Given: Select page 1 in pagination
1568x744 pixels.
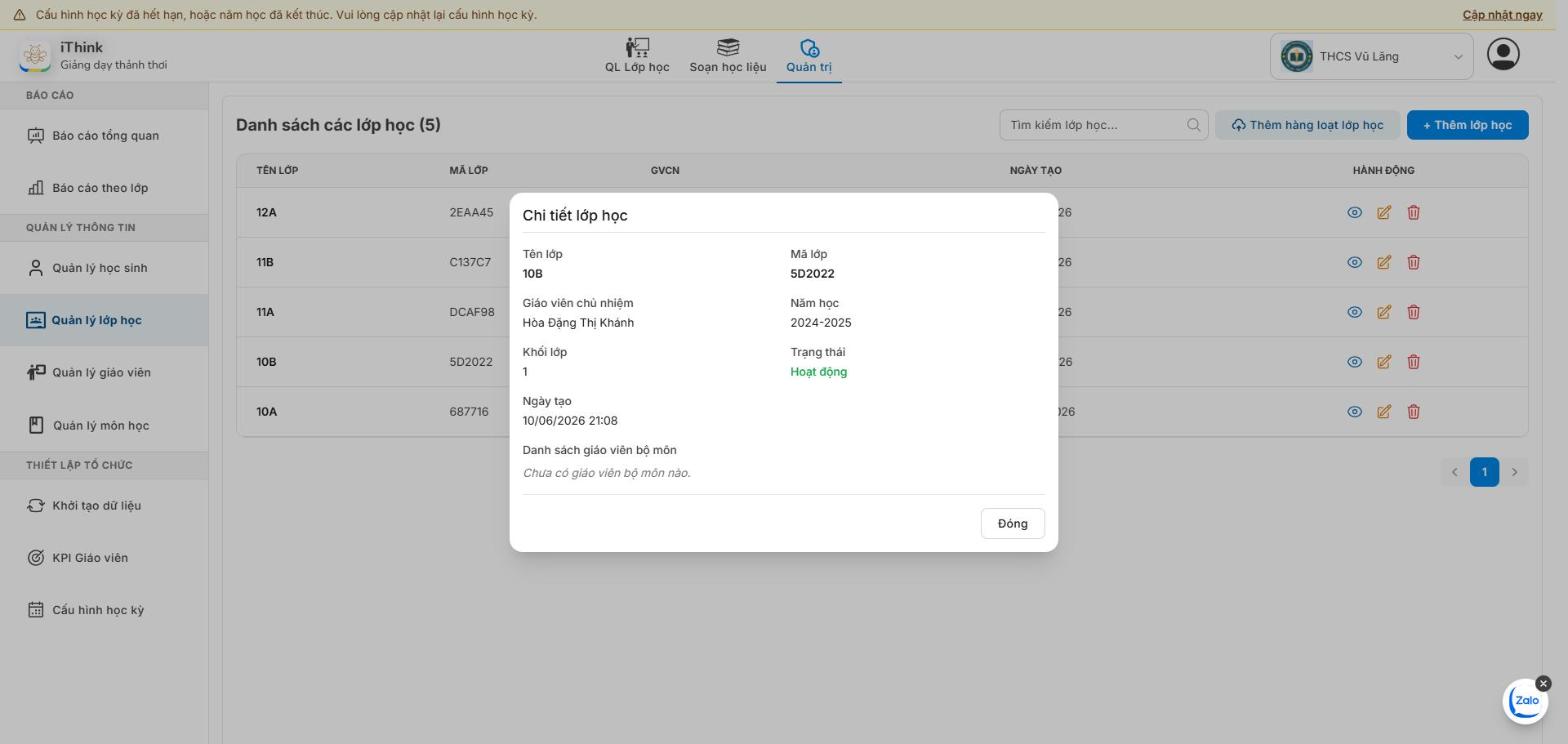Looking at the screenshot, I should pos(1484,472).
